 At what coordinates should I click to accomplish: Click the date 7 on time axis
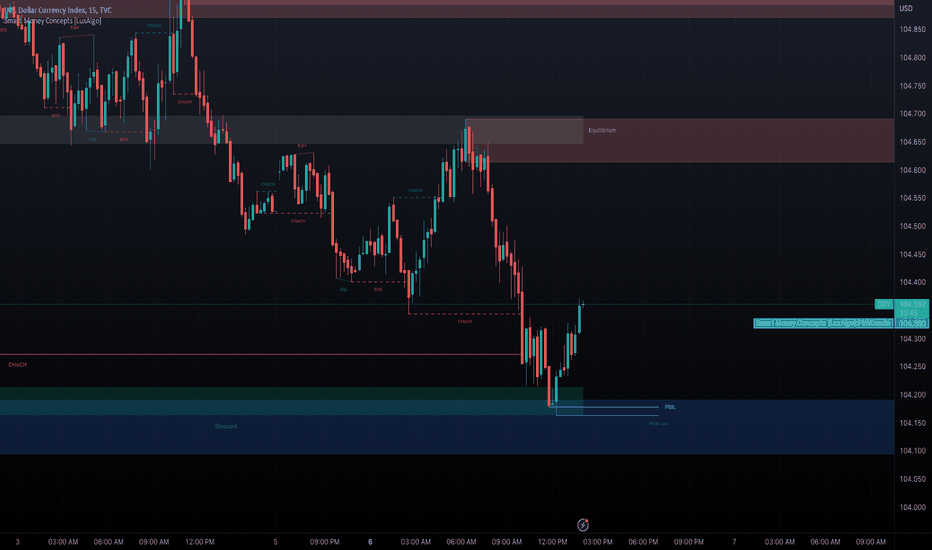734,542
